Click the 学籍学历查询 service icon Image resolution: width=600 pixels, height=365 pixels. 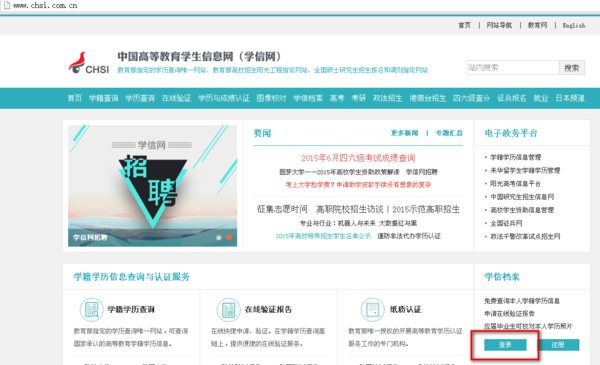pos(91,309)
